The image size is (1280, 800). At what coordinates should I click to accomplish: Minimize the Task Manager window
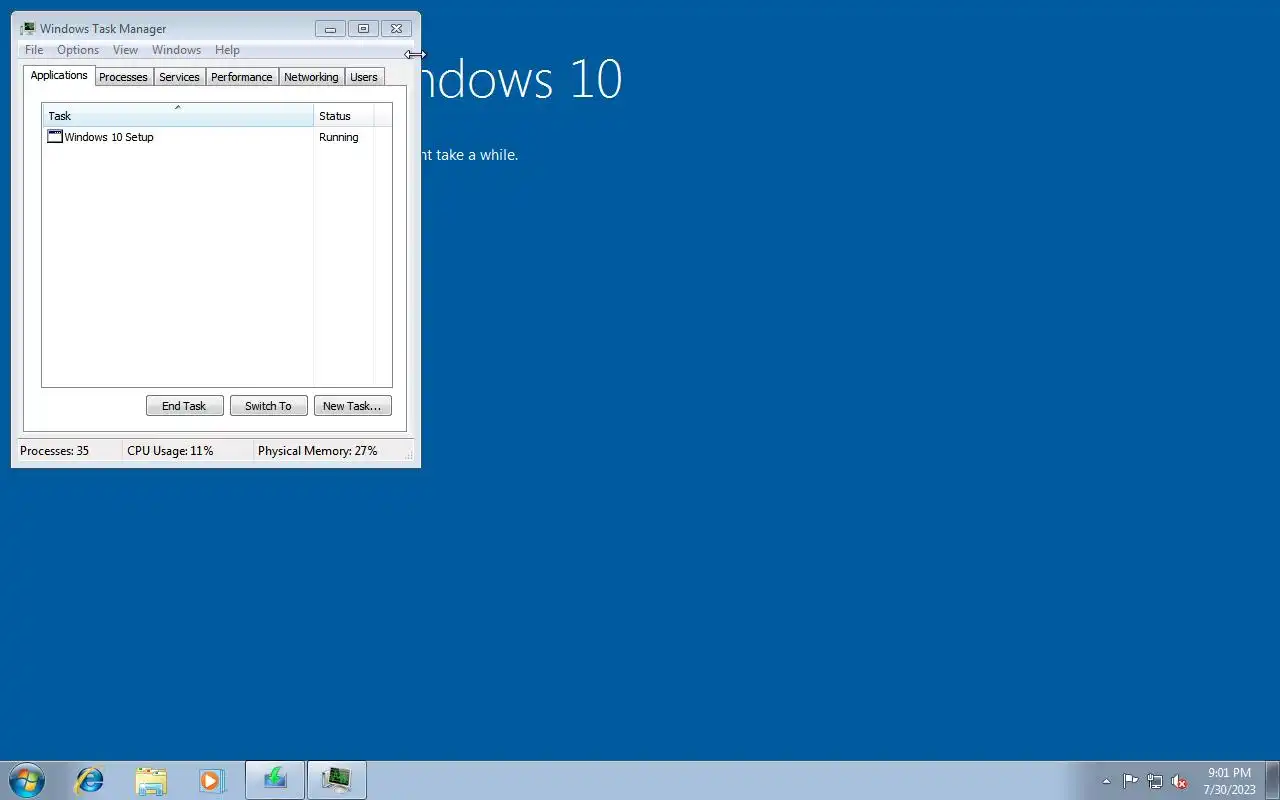330,29
